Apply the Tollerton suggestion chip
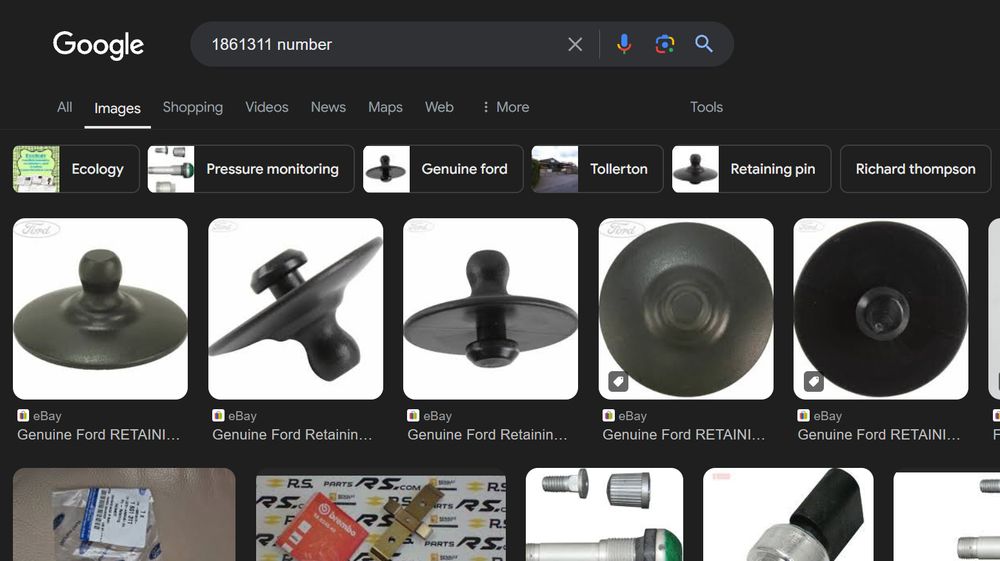Image resolution: width=1000 pixels, height=561 pixels. [x=597, y=169]
